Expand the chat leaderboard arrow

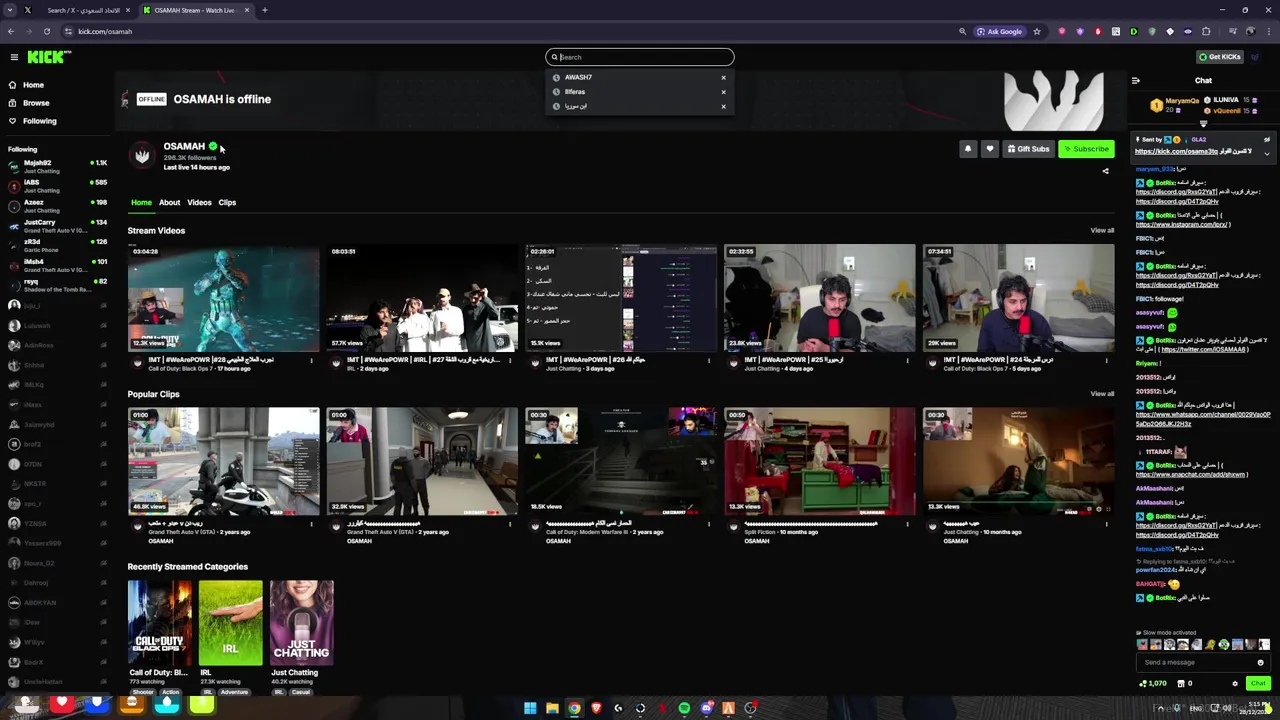1203,124
